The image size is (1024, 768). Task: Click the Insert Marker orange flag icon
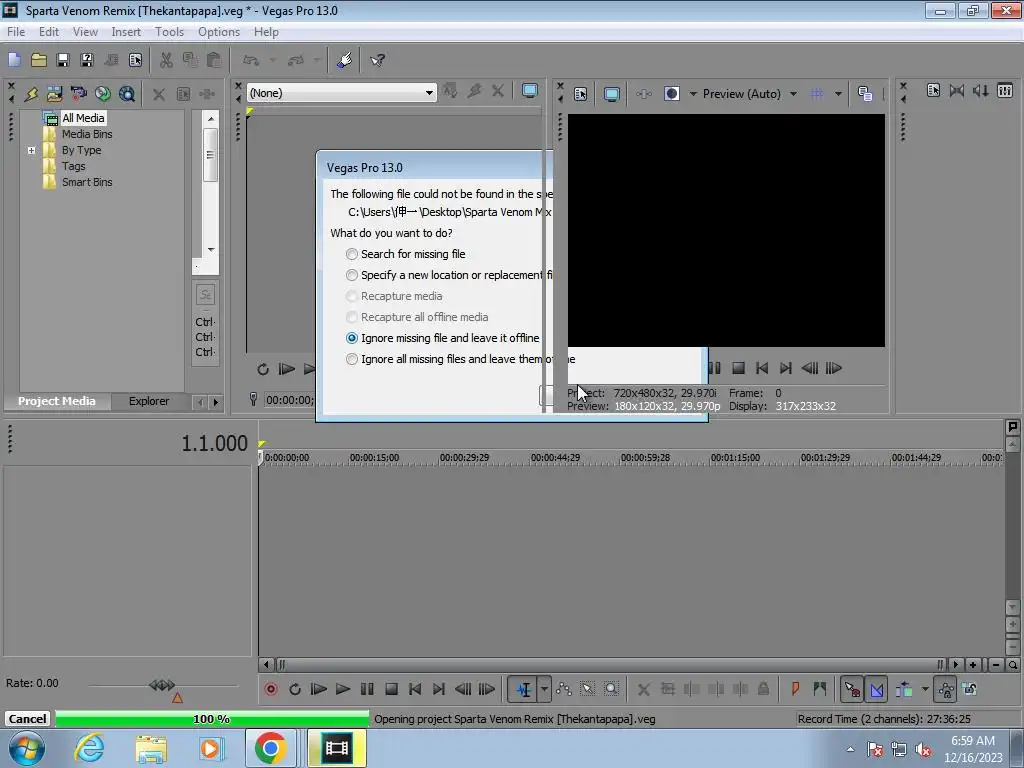pos(795,689)
